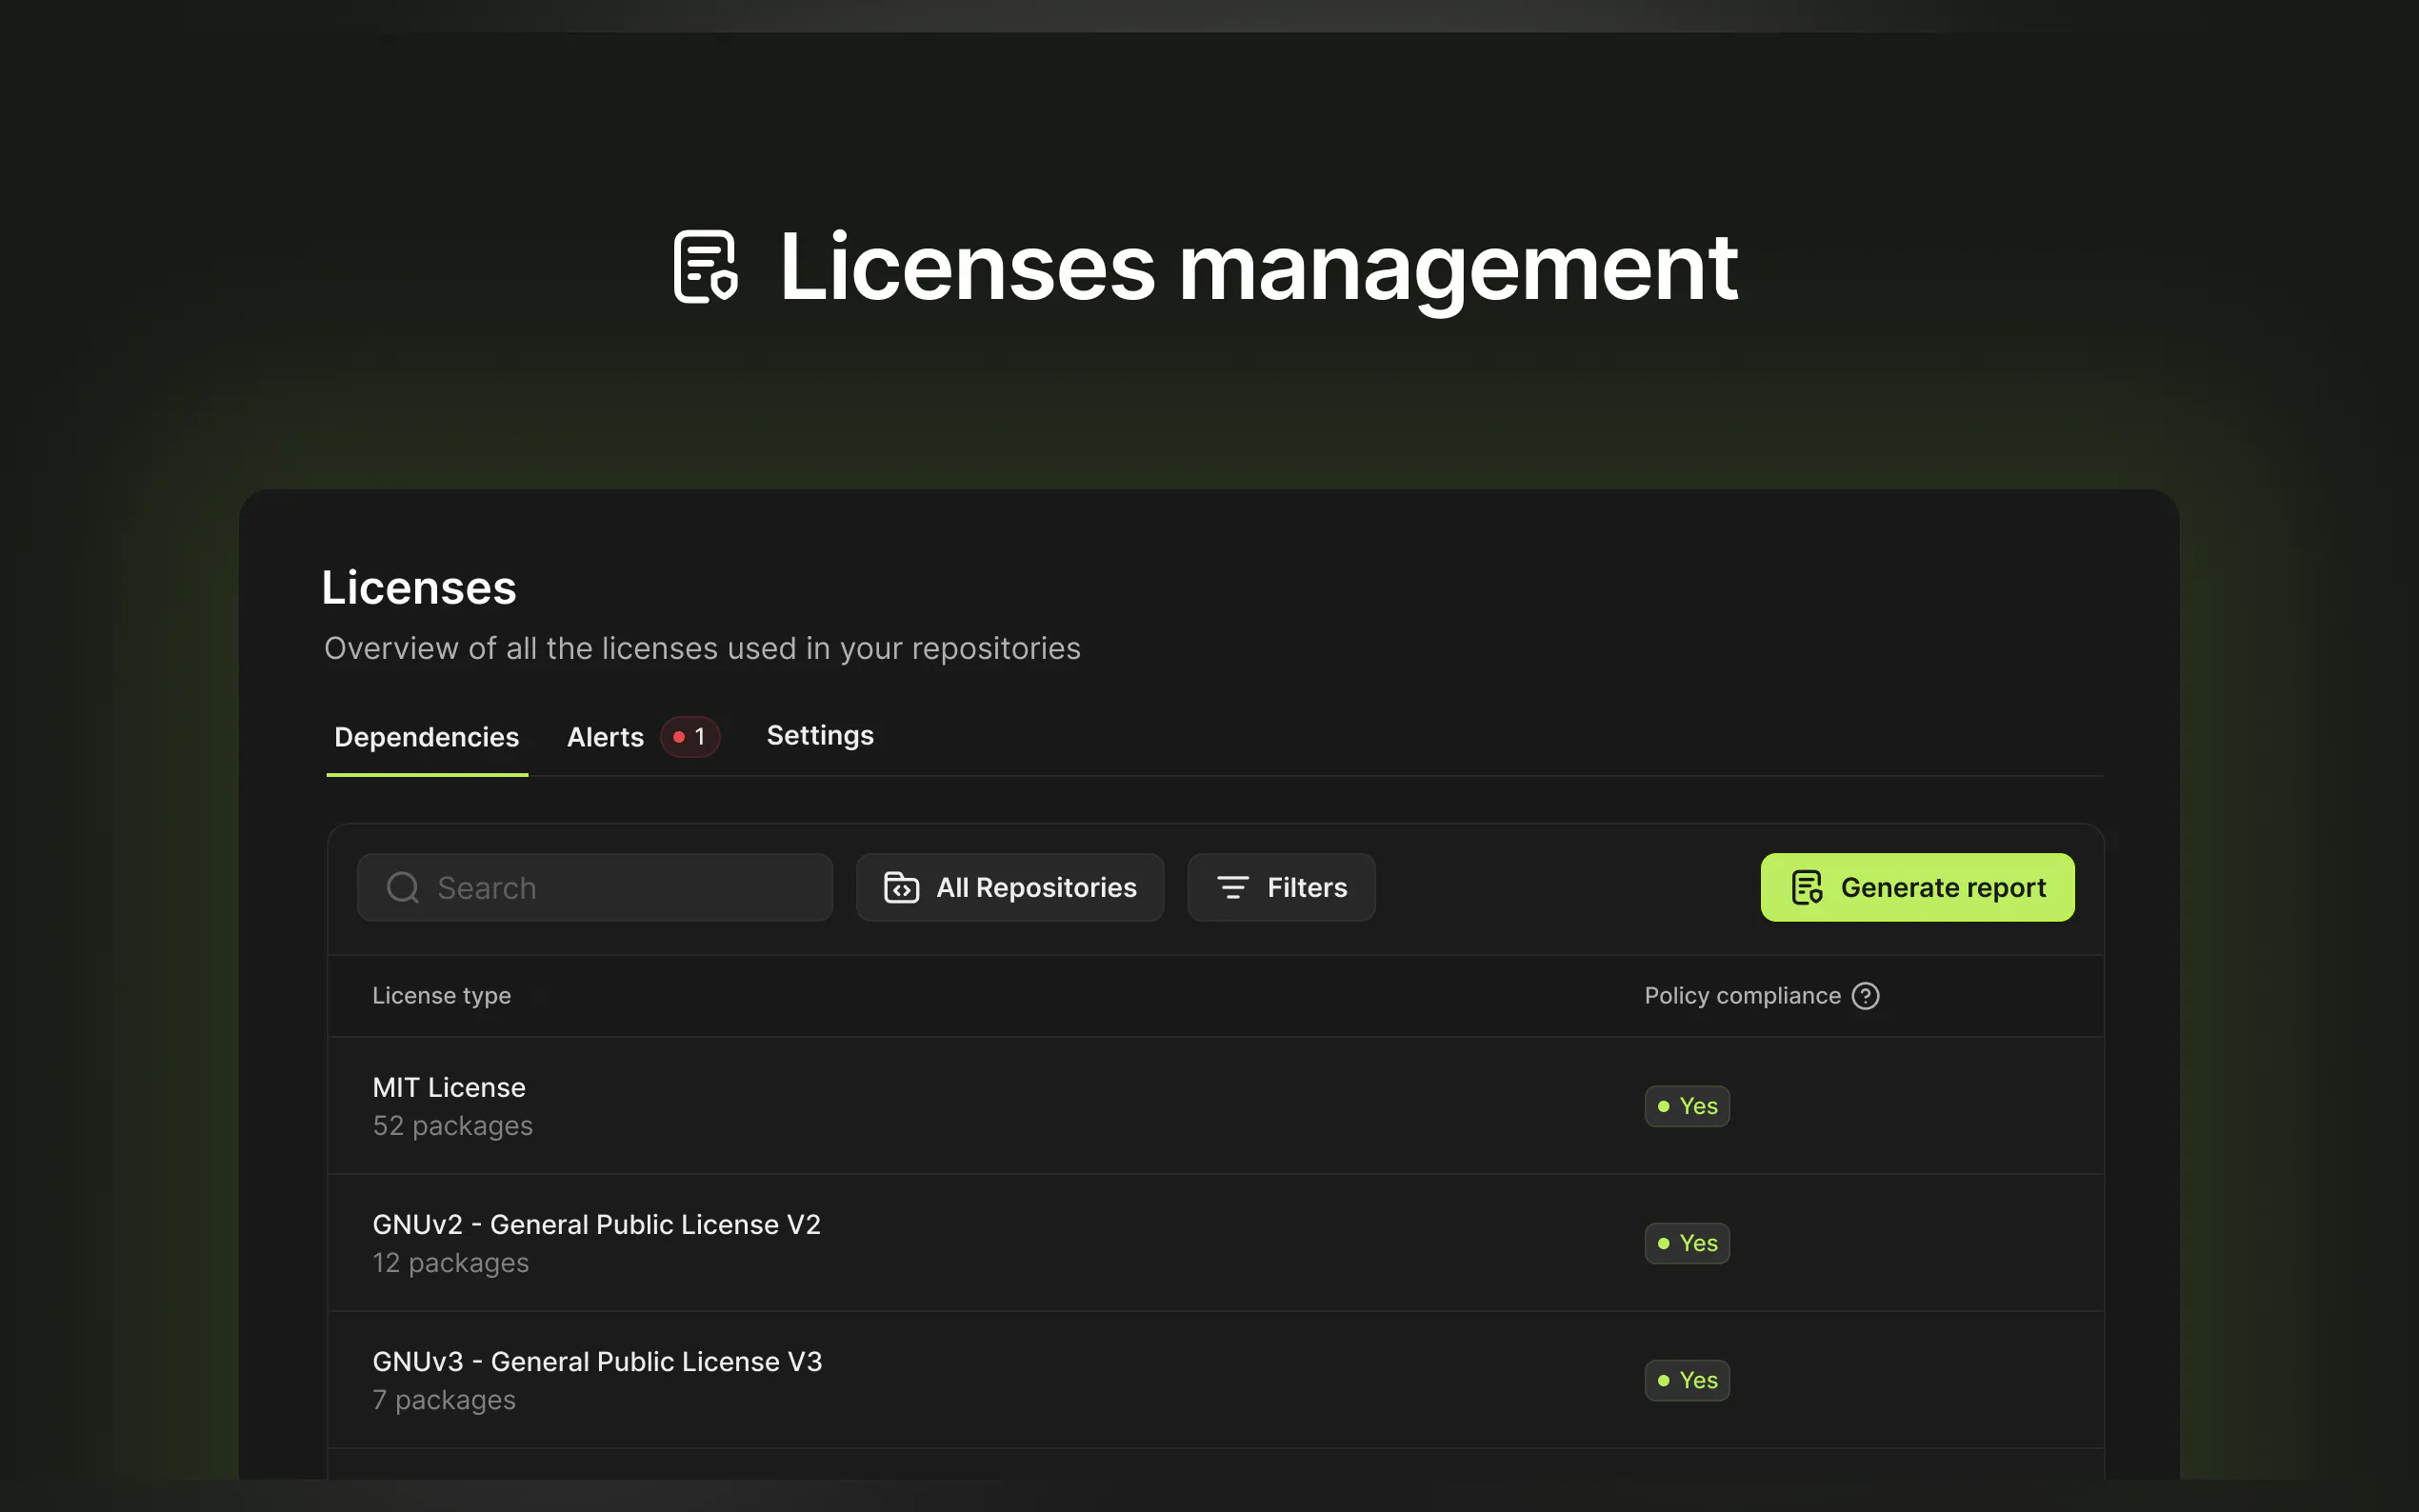The image size is (2419, 1512).
Task: Click the license document icon beside the heading
Action: coord(706,266)
